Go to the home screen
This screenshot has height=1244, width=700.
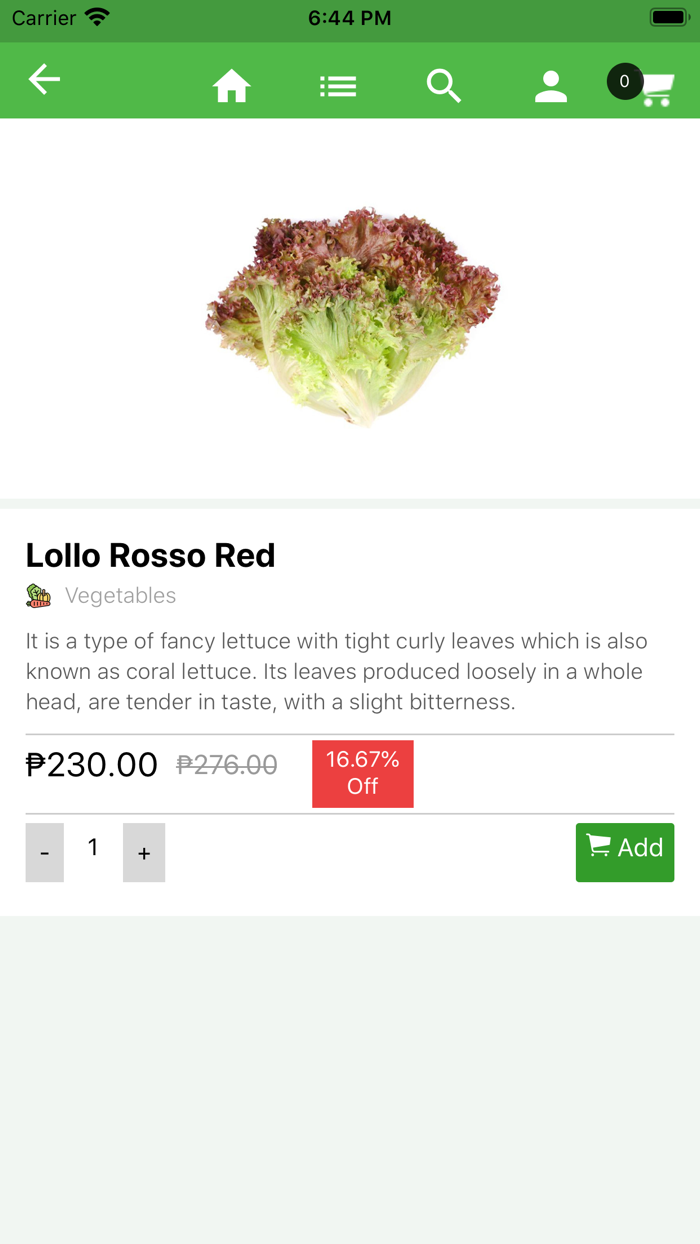click(x=231, y=85)
